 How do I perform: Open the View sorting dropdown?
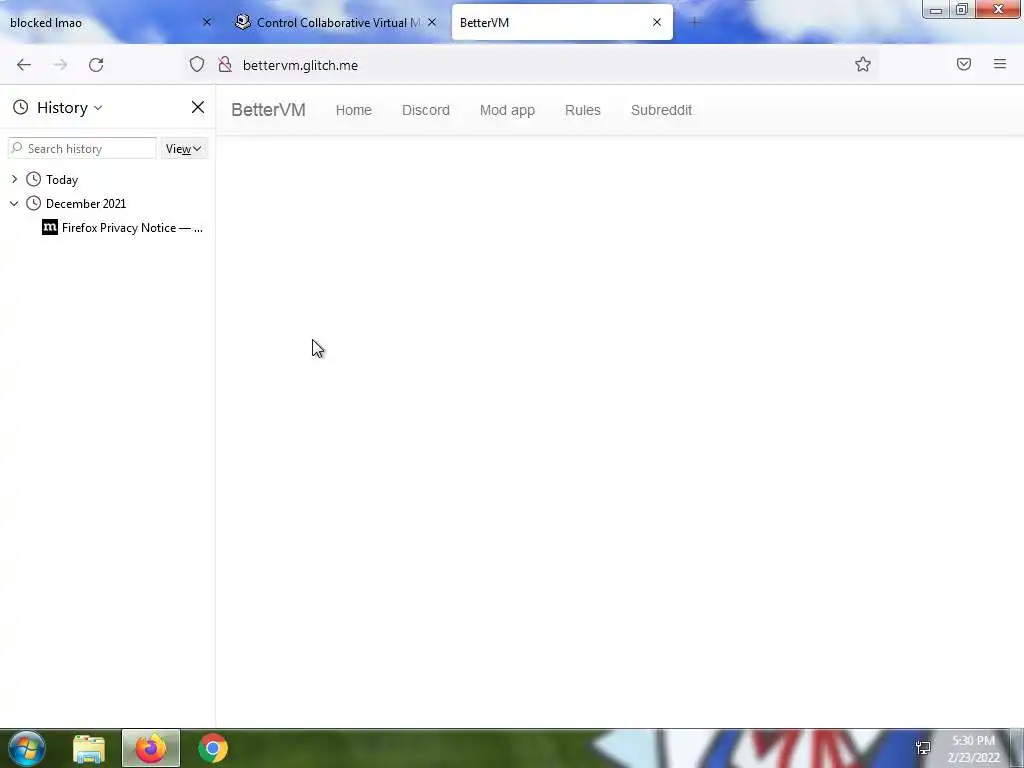(184, 149)
